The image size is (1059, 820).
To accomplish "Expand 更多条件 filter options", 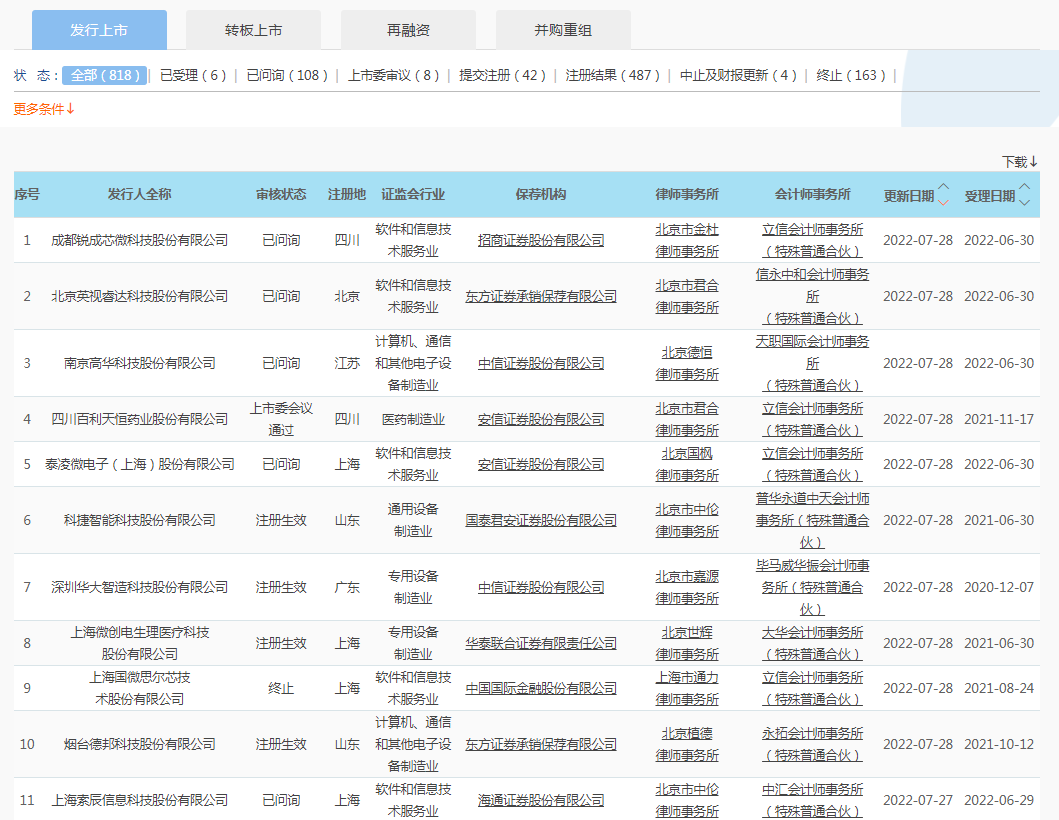I will click(44, 109).
